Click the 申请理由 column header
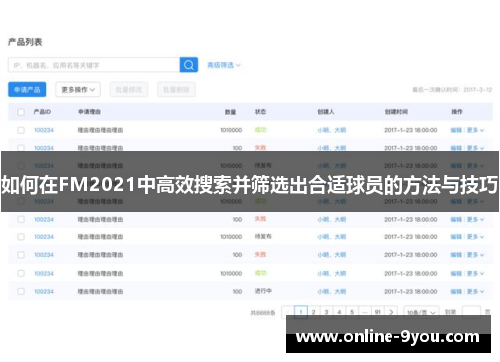Screen dimensions: 500x362 (x=89, y=112)
